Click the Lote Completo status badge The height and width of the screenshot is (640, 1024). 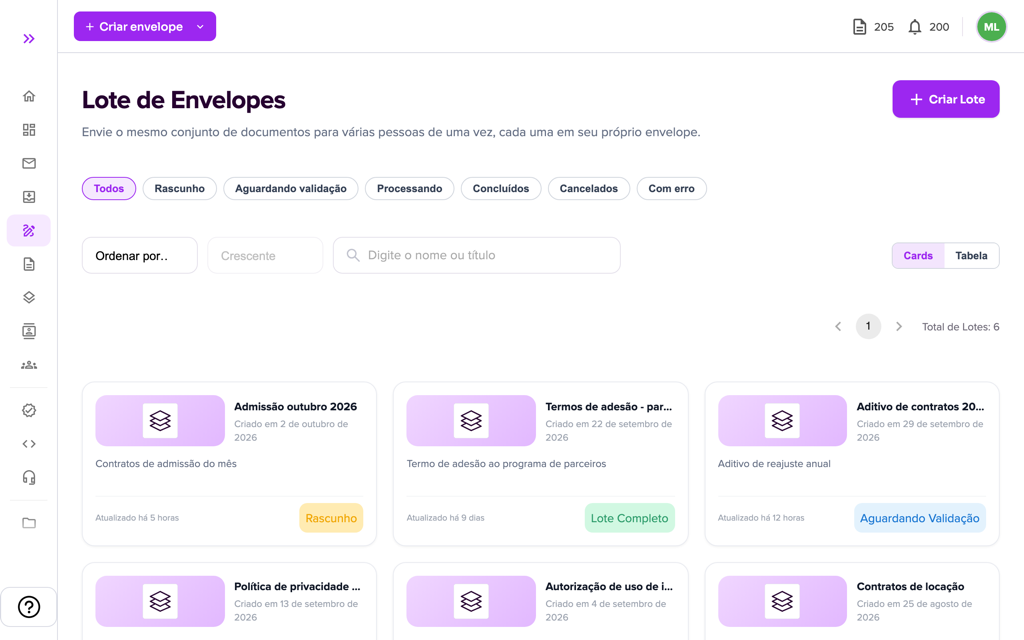tap(630, 518)
